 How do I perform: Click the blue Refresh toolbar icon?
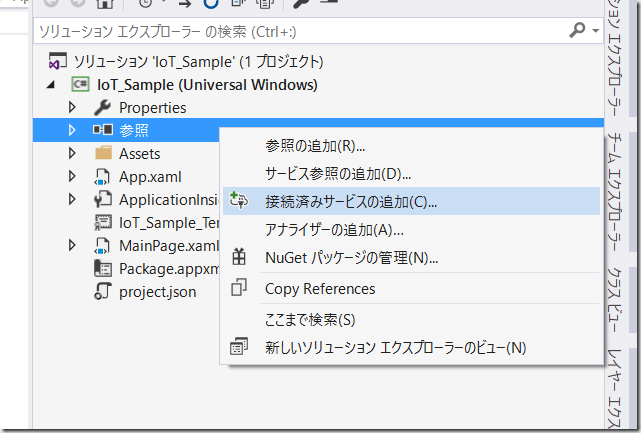[211, 3]
